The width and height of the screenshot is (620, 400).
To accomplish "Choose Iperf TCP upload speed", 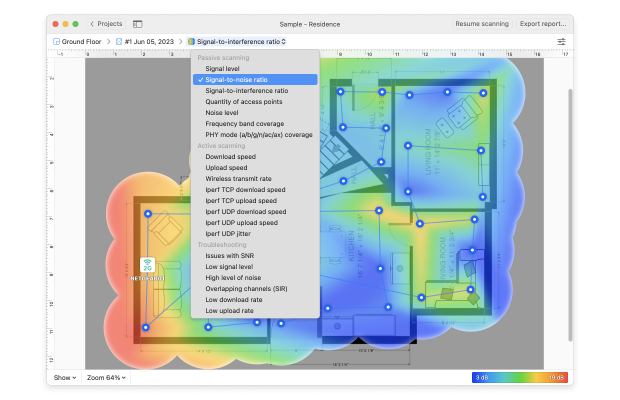I will tap(255, 201).
